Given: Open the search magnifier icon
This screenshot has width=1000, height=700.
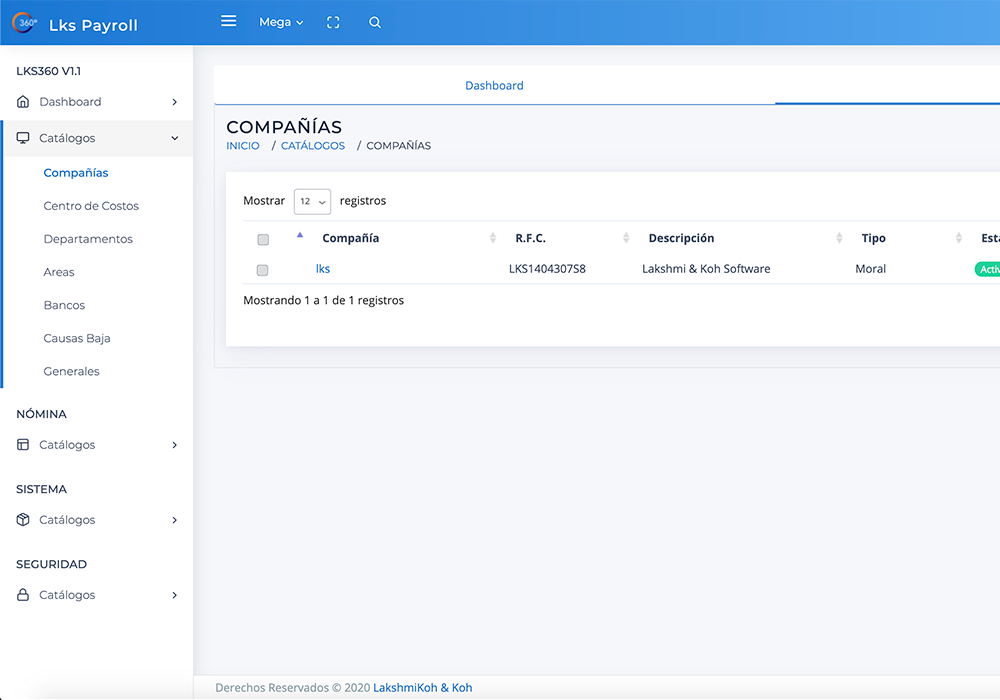Looking at the screenshot, I should 375,22.
